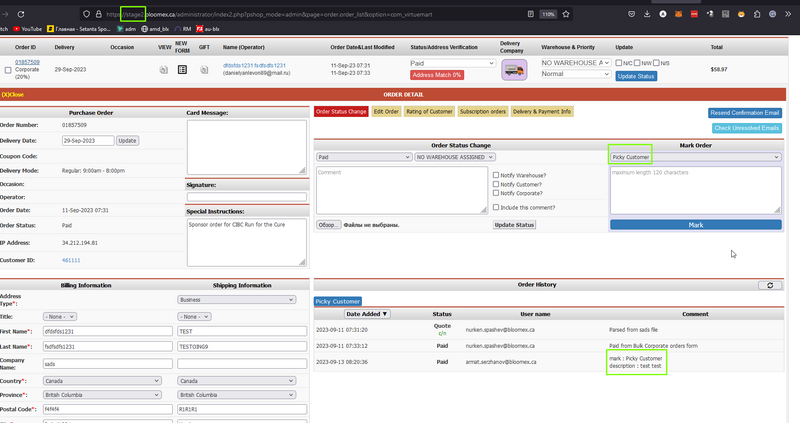Click the red extension icon in toolbar

click(x=694, y=14)
